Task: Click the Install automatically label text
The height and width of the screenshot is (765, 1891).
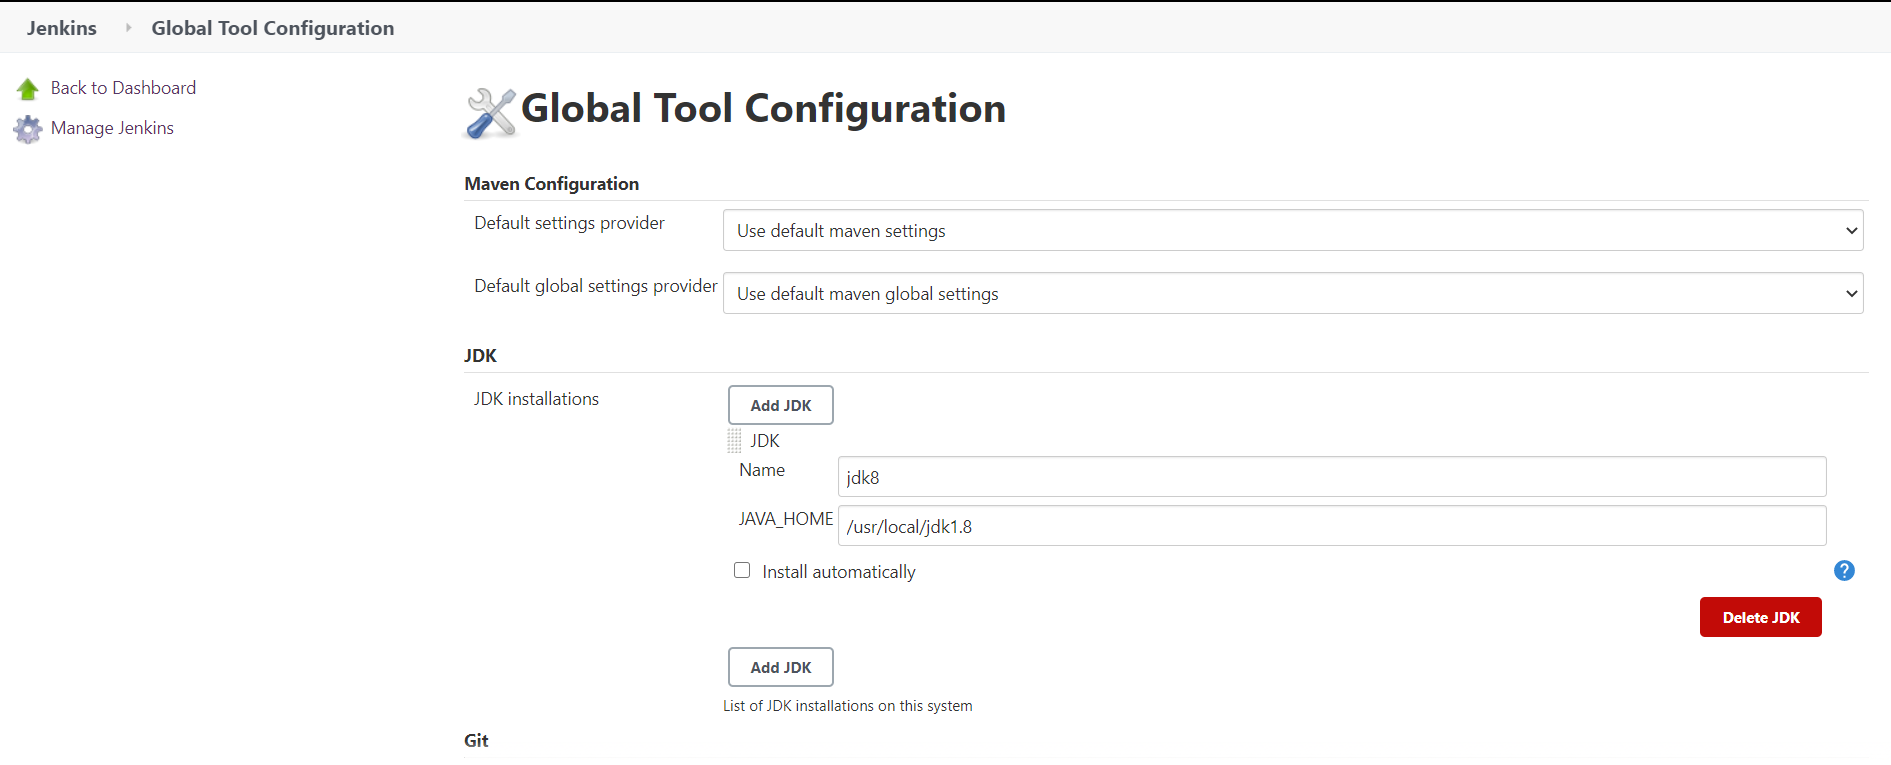Action: click(x=839, y=572)
